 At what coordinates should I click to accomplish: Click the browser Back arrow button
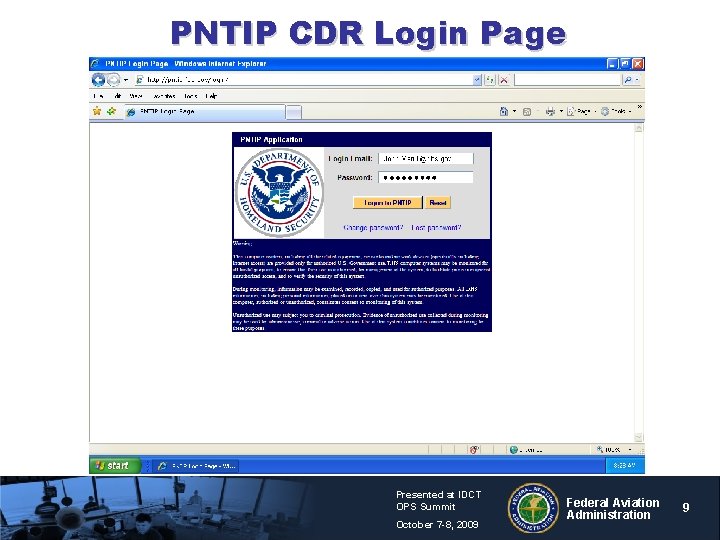click(98, 80)
